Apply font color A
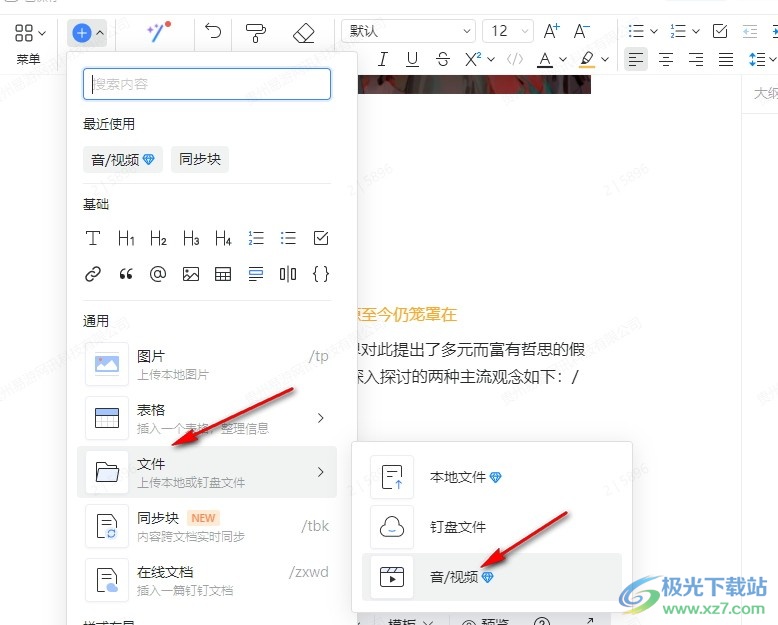Image resolution: width=778 pixels, height=625 pixels. click(x=545, y=60)
